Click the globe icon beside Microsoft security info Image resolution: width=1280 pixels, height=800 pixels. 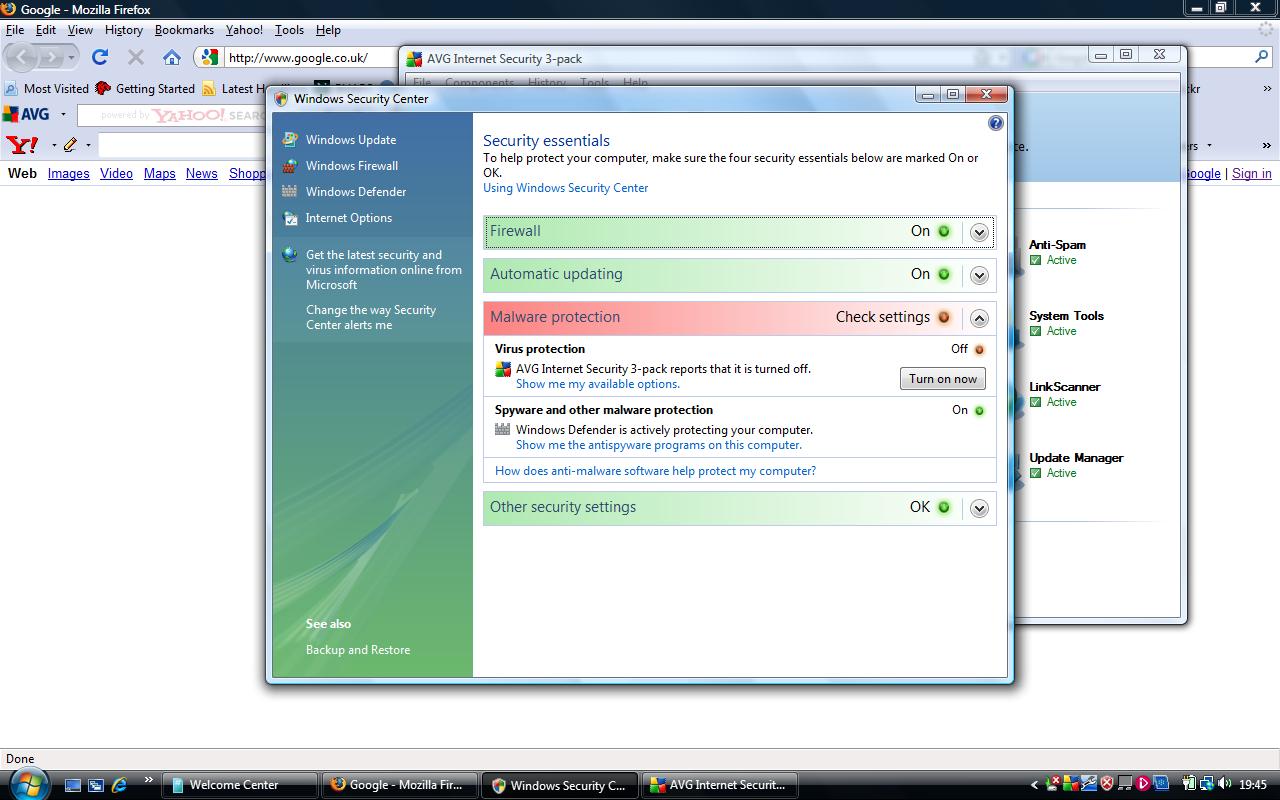(x=290, y=255)
